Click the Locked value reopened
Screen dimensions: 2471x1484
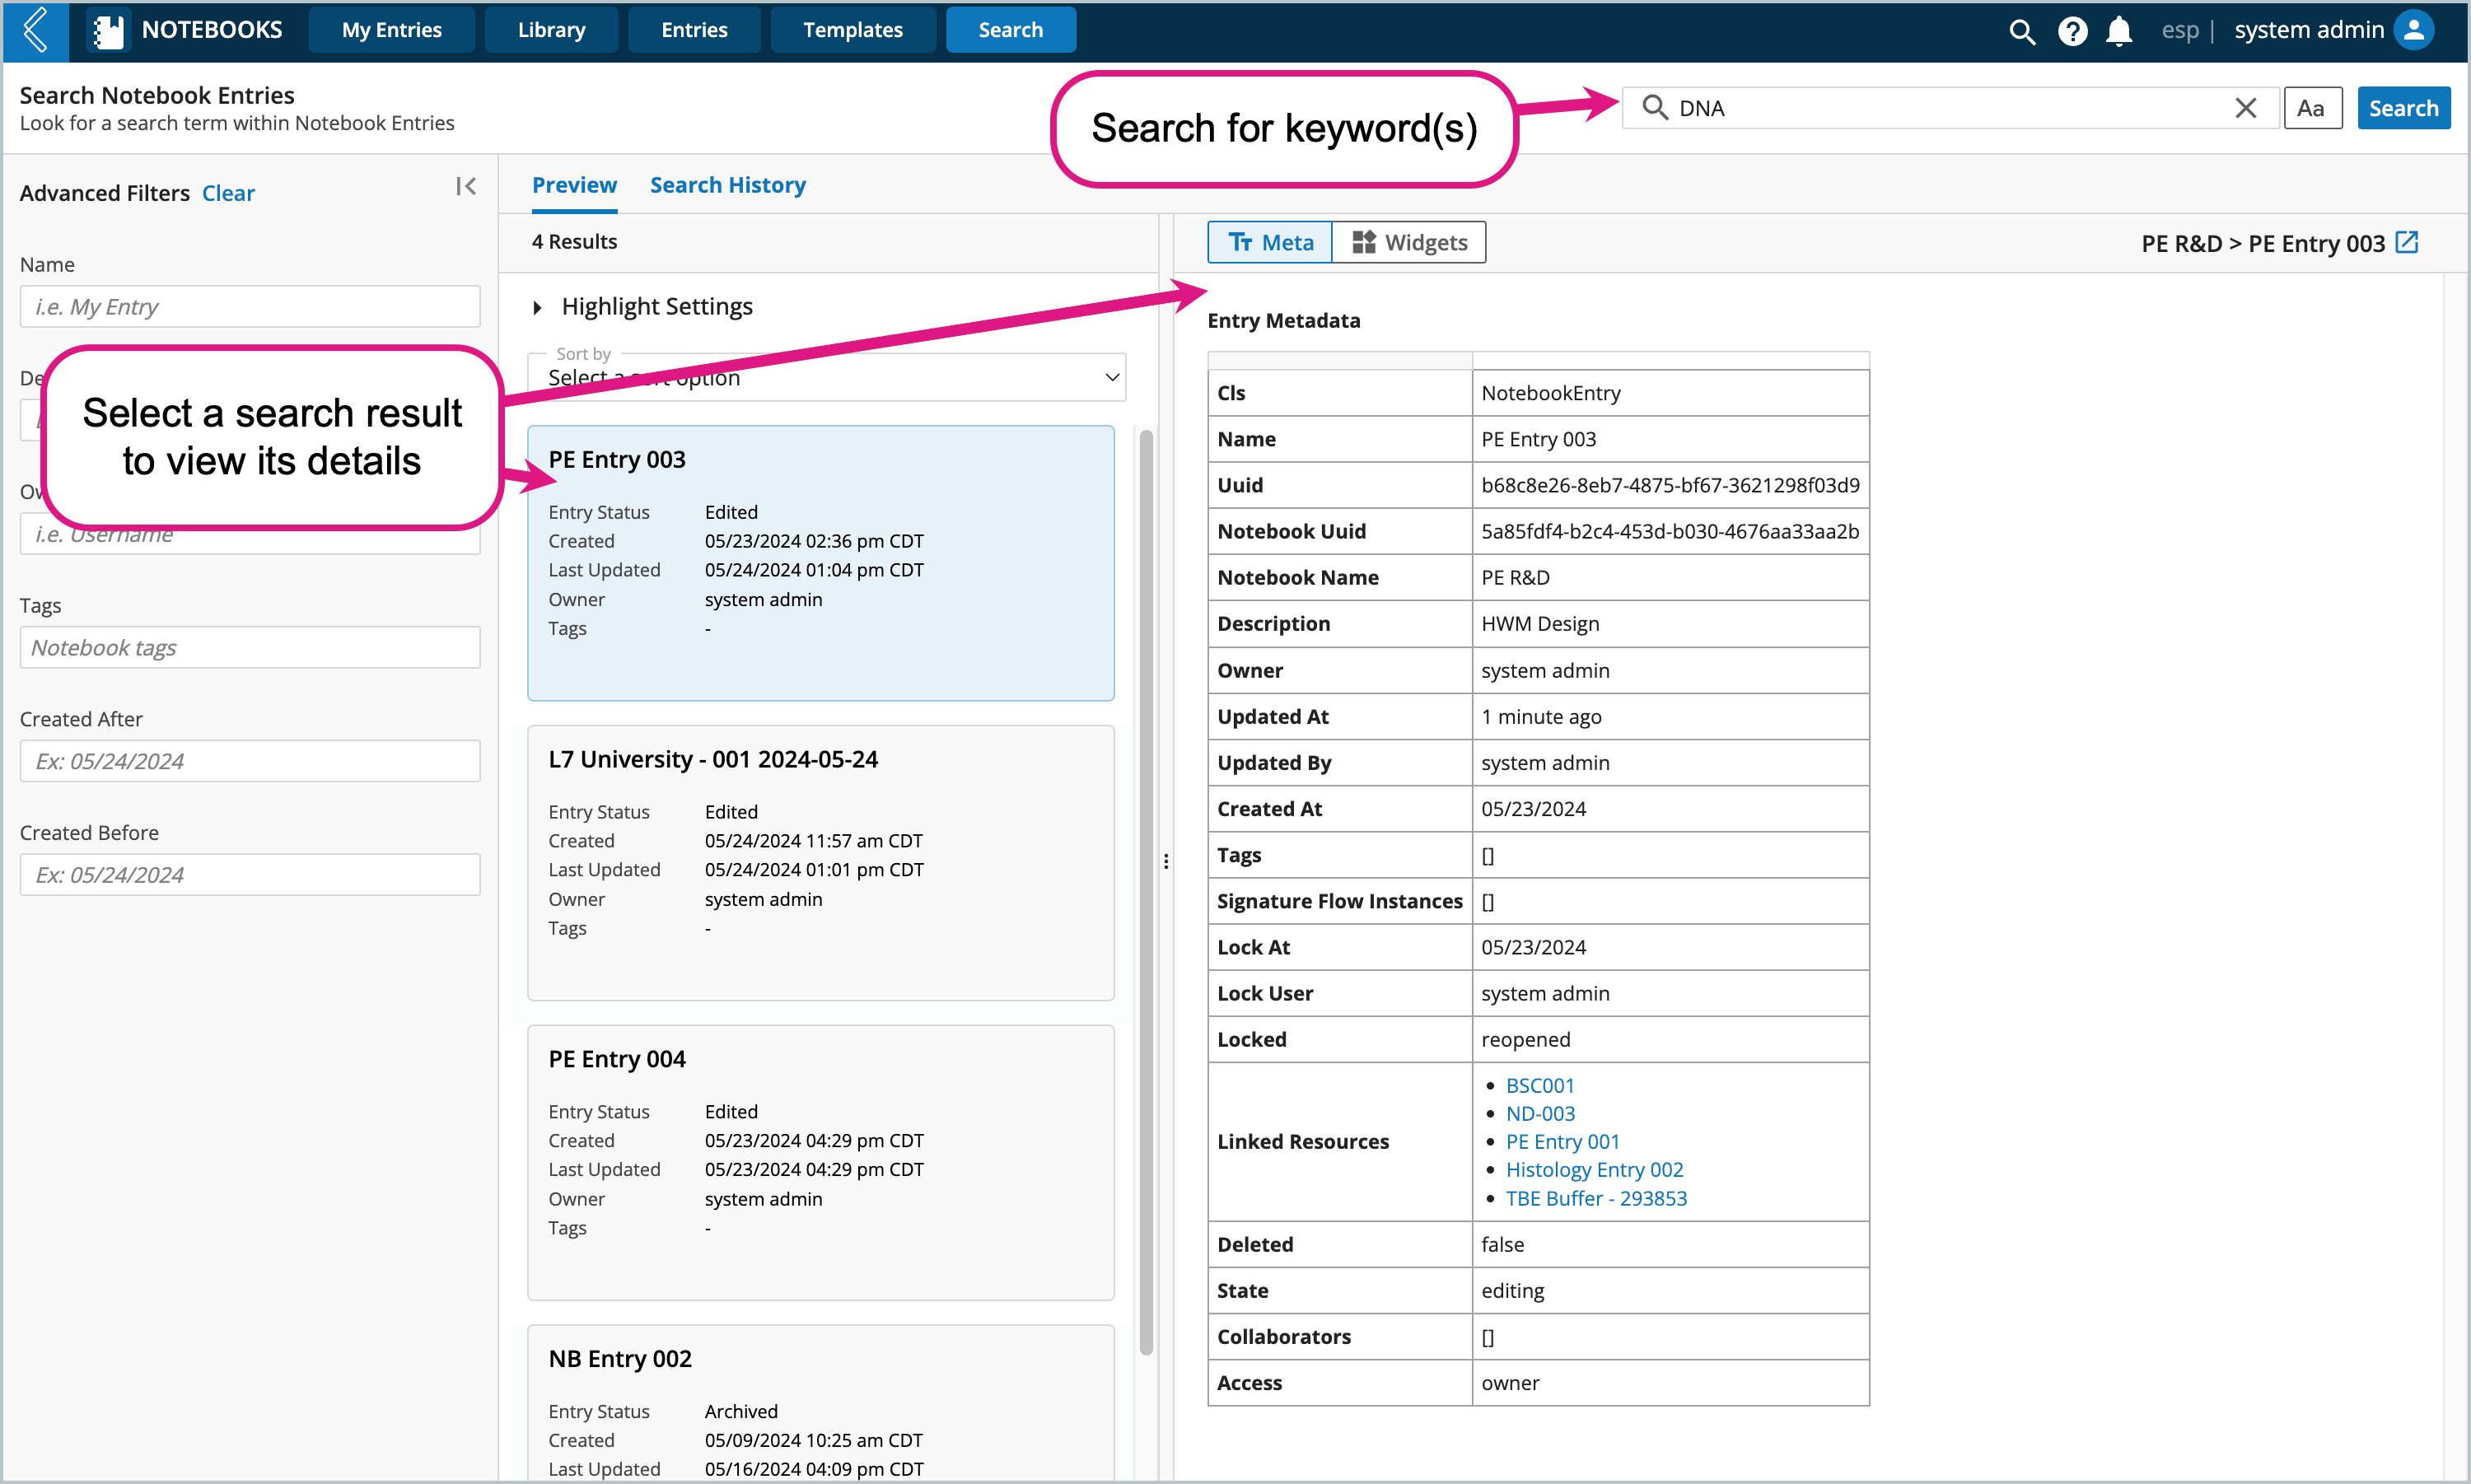(1526, 1039)
